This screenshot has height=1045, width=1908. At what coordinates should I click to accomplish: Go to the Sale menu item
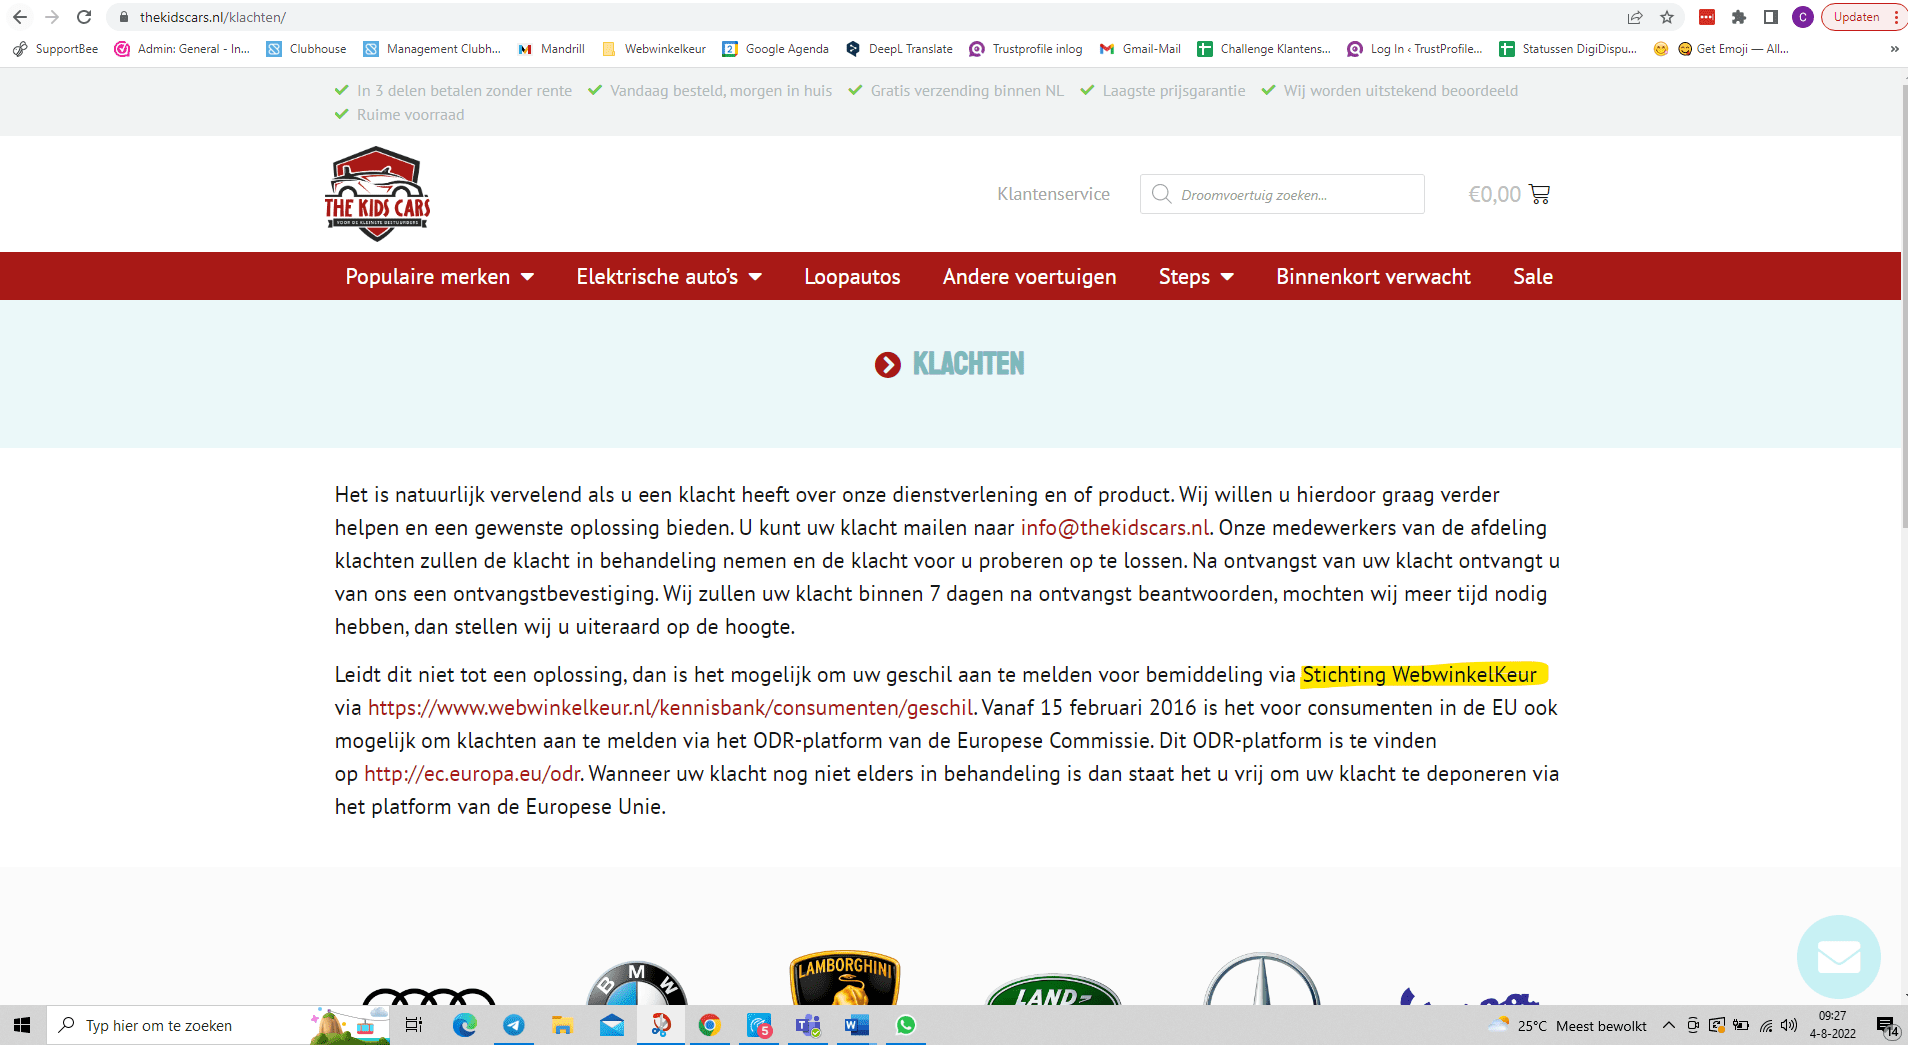[x=1532, y=277]
